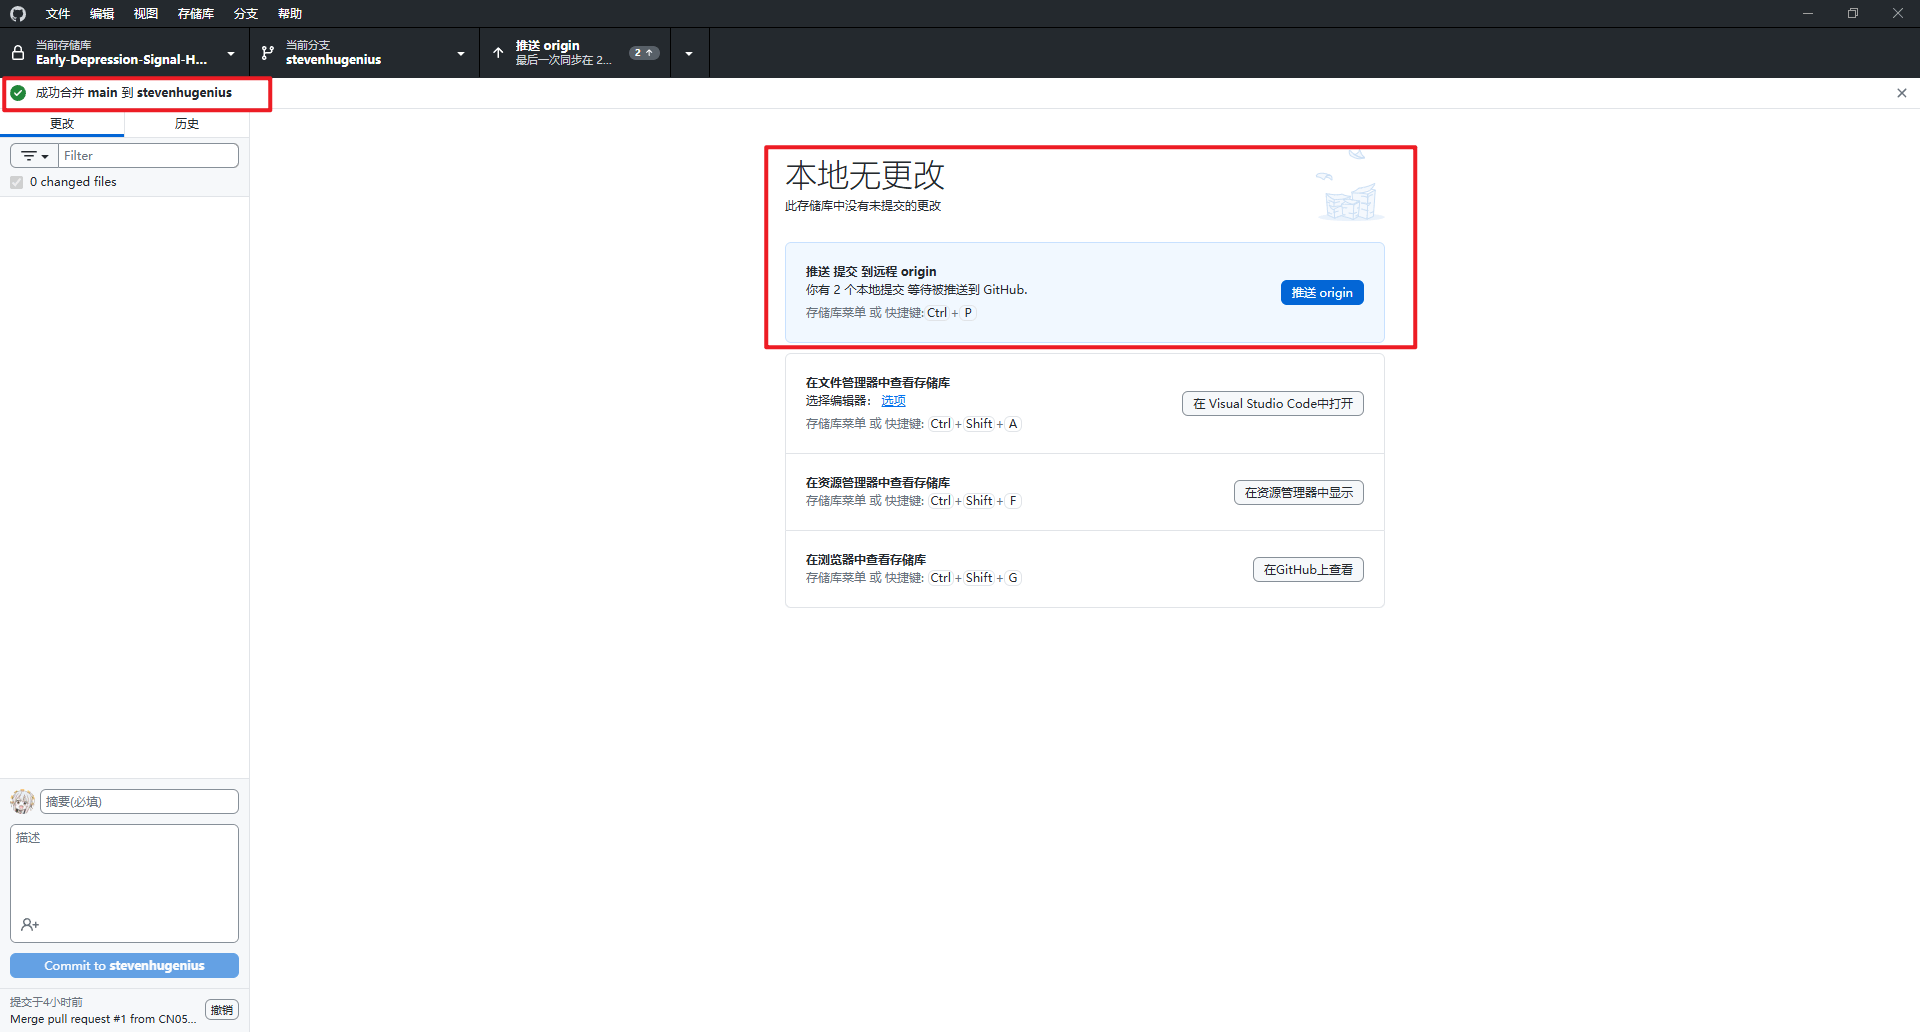Click the commit summary input field

139,802
